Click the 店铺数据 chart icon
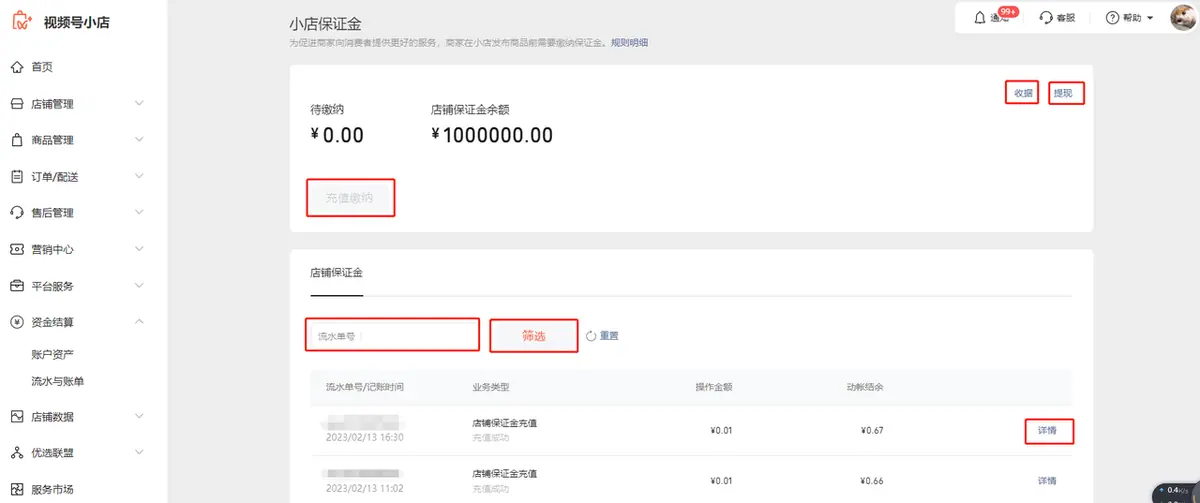 click(17, 416)
